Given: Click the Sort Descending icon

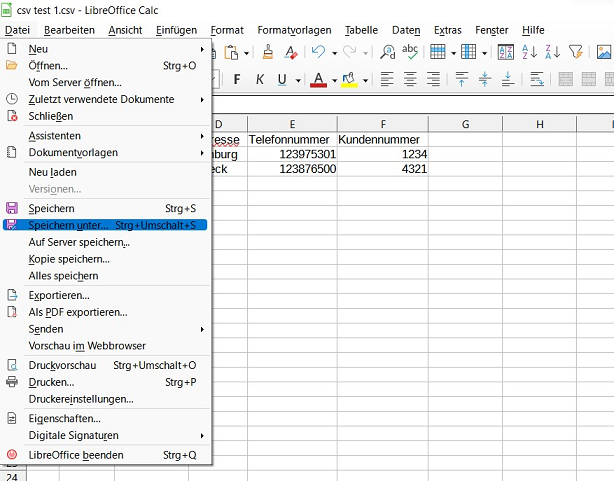Looking at the screenshot, I should (553, 52).
